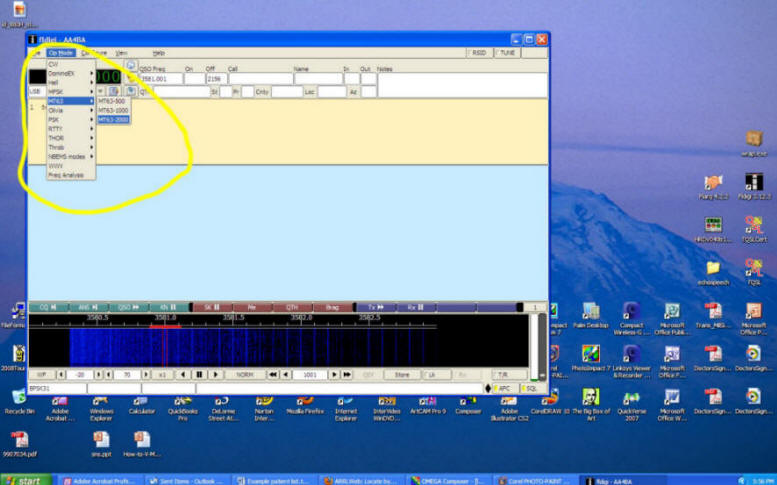This screenshot has height=485, width=777.
Task: Open Mozilla Firefox desktop icon
Action: 305,405
